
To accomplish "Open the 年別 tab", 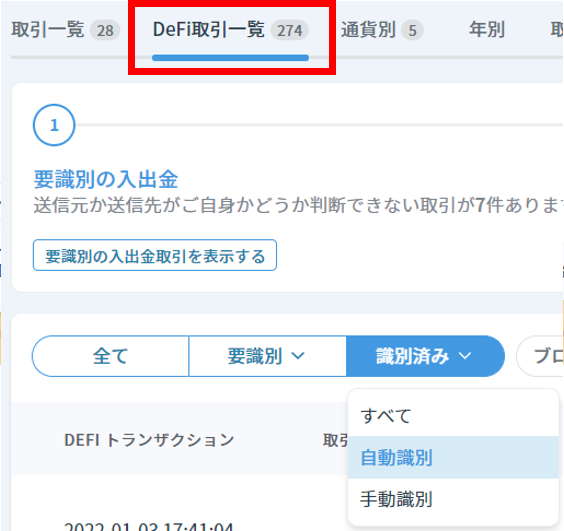I will 487,30.
